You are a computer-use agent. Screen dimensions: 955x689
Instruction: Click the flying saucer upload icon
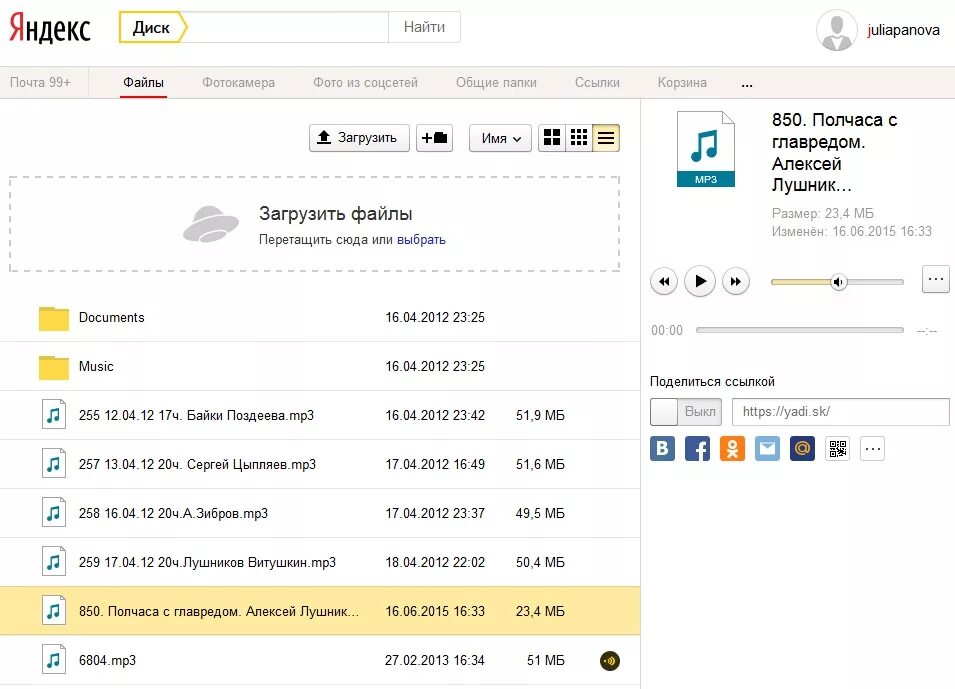[211, 224]
